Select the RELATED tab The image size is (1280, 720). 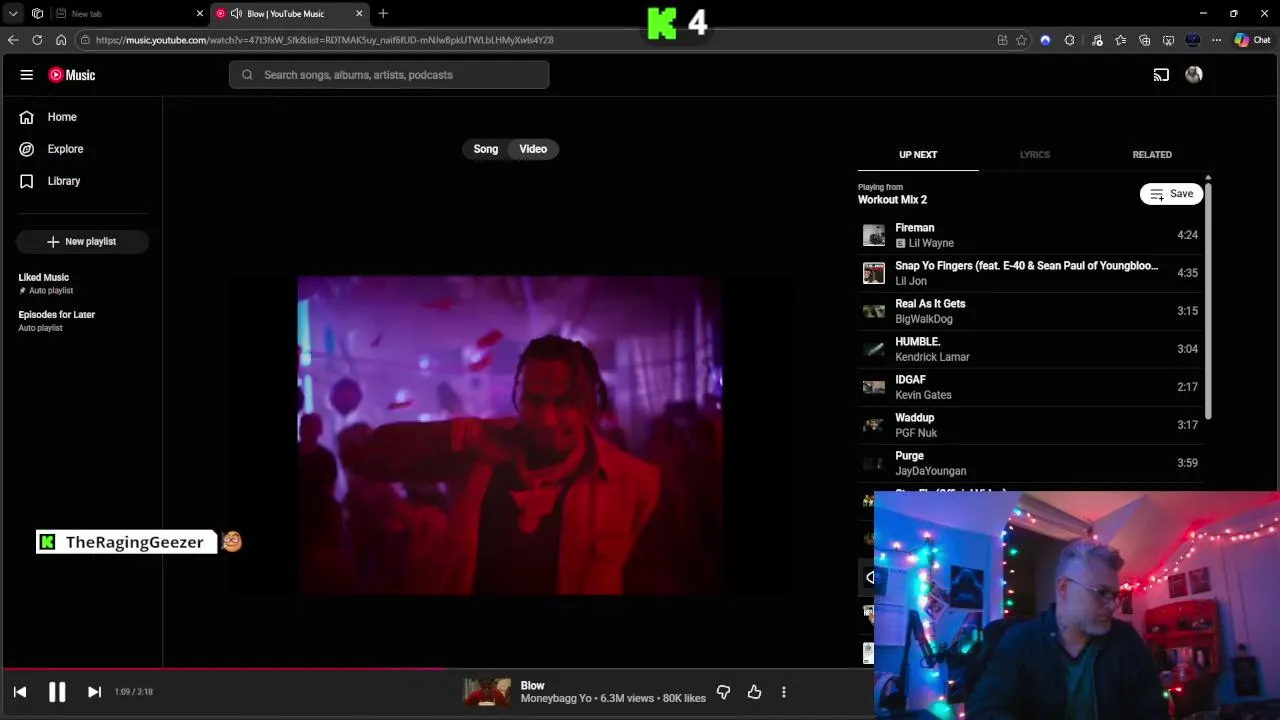[x=1152, y=155]
